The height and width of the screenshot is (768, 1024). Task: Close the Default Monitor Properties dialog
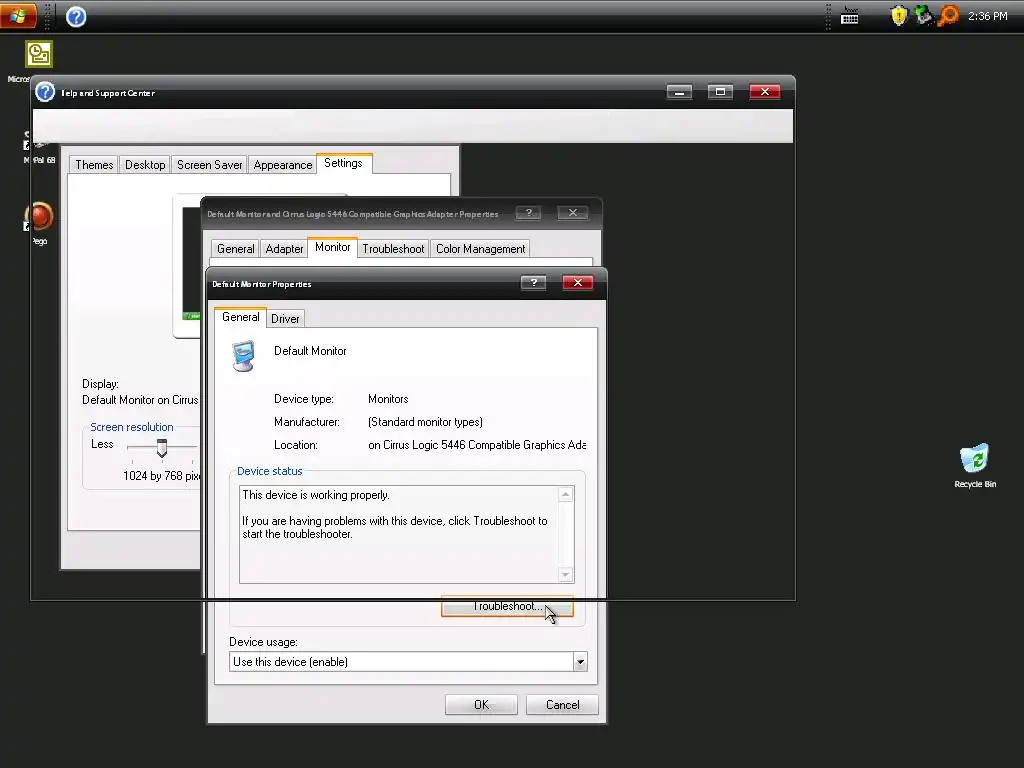click(577, 282)
